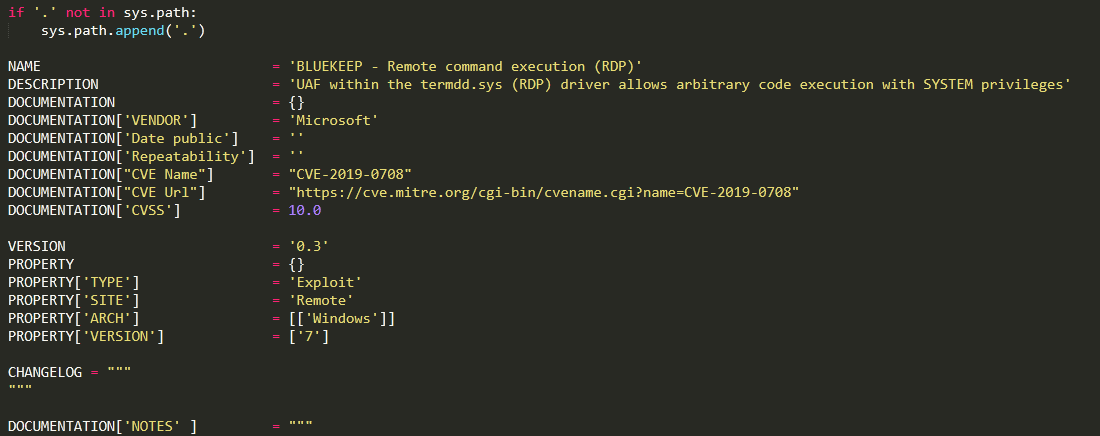Click the ['7'] PROPERTY VERSION value
Image resolution: width=1100 pixels, height=436 pixels.
click(309, 336)
